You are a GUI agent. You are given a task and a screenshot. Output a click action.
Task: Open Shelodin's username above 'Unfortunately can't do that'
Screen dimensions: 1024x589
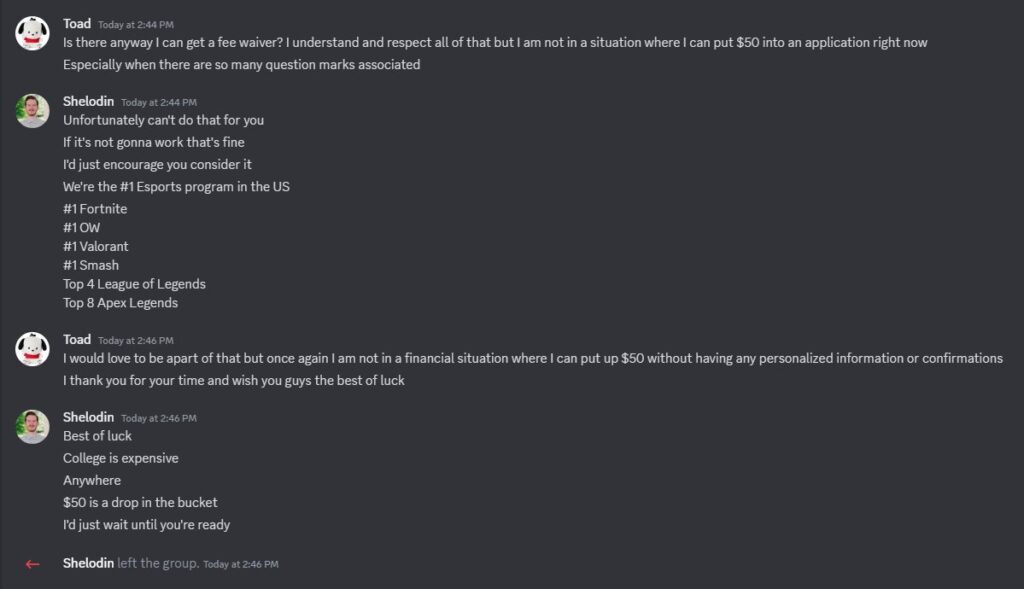click(88, 101)
